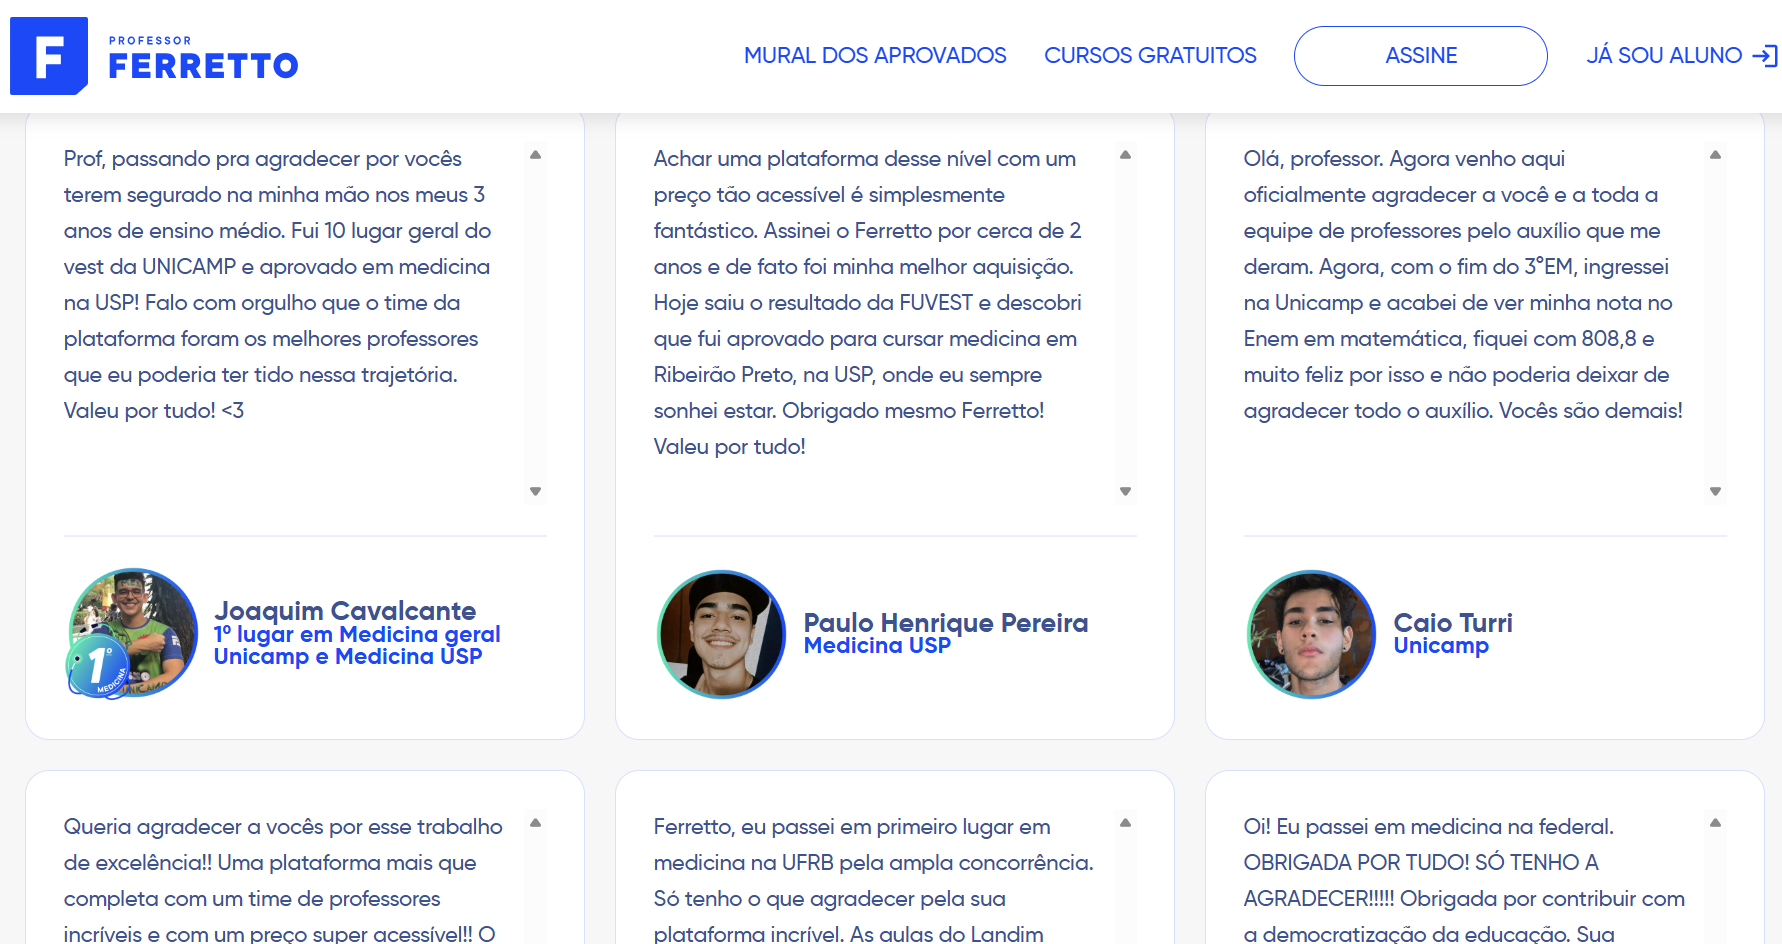Viewport: 1782px width, 944px height.
Task: Click scroll-up arrow in UFRB testimonial card
Action: coord(1125,823)
